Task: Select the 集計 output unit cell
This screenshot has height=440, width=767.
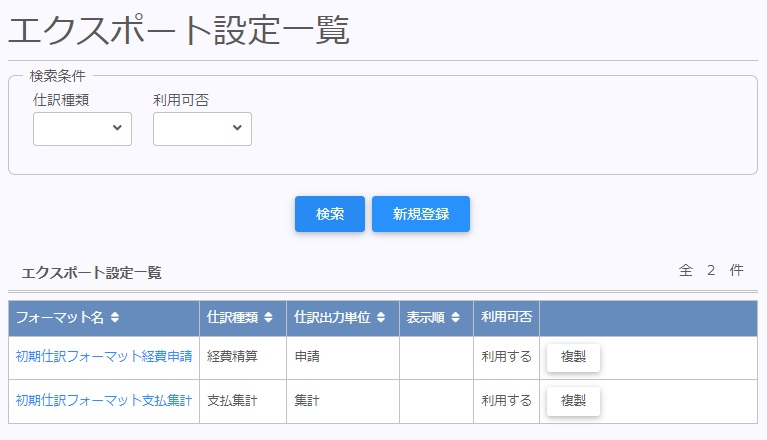Action: (x=307, y=401)
